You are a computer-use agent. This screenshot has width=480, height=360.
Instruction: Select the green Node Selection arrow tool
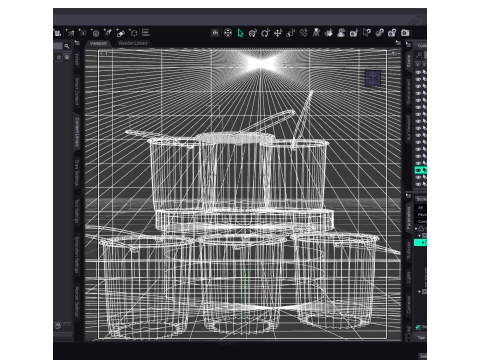pyautogui.click(x=240, y=33)
